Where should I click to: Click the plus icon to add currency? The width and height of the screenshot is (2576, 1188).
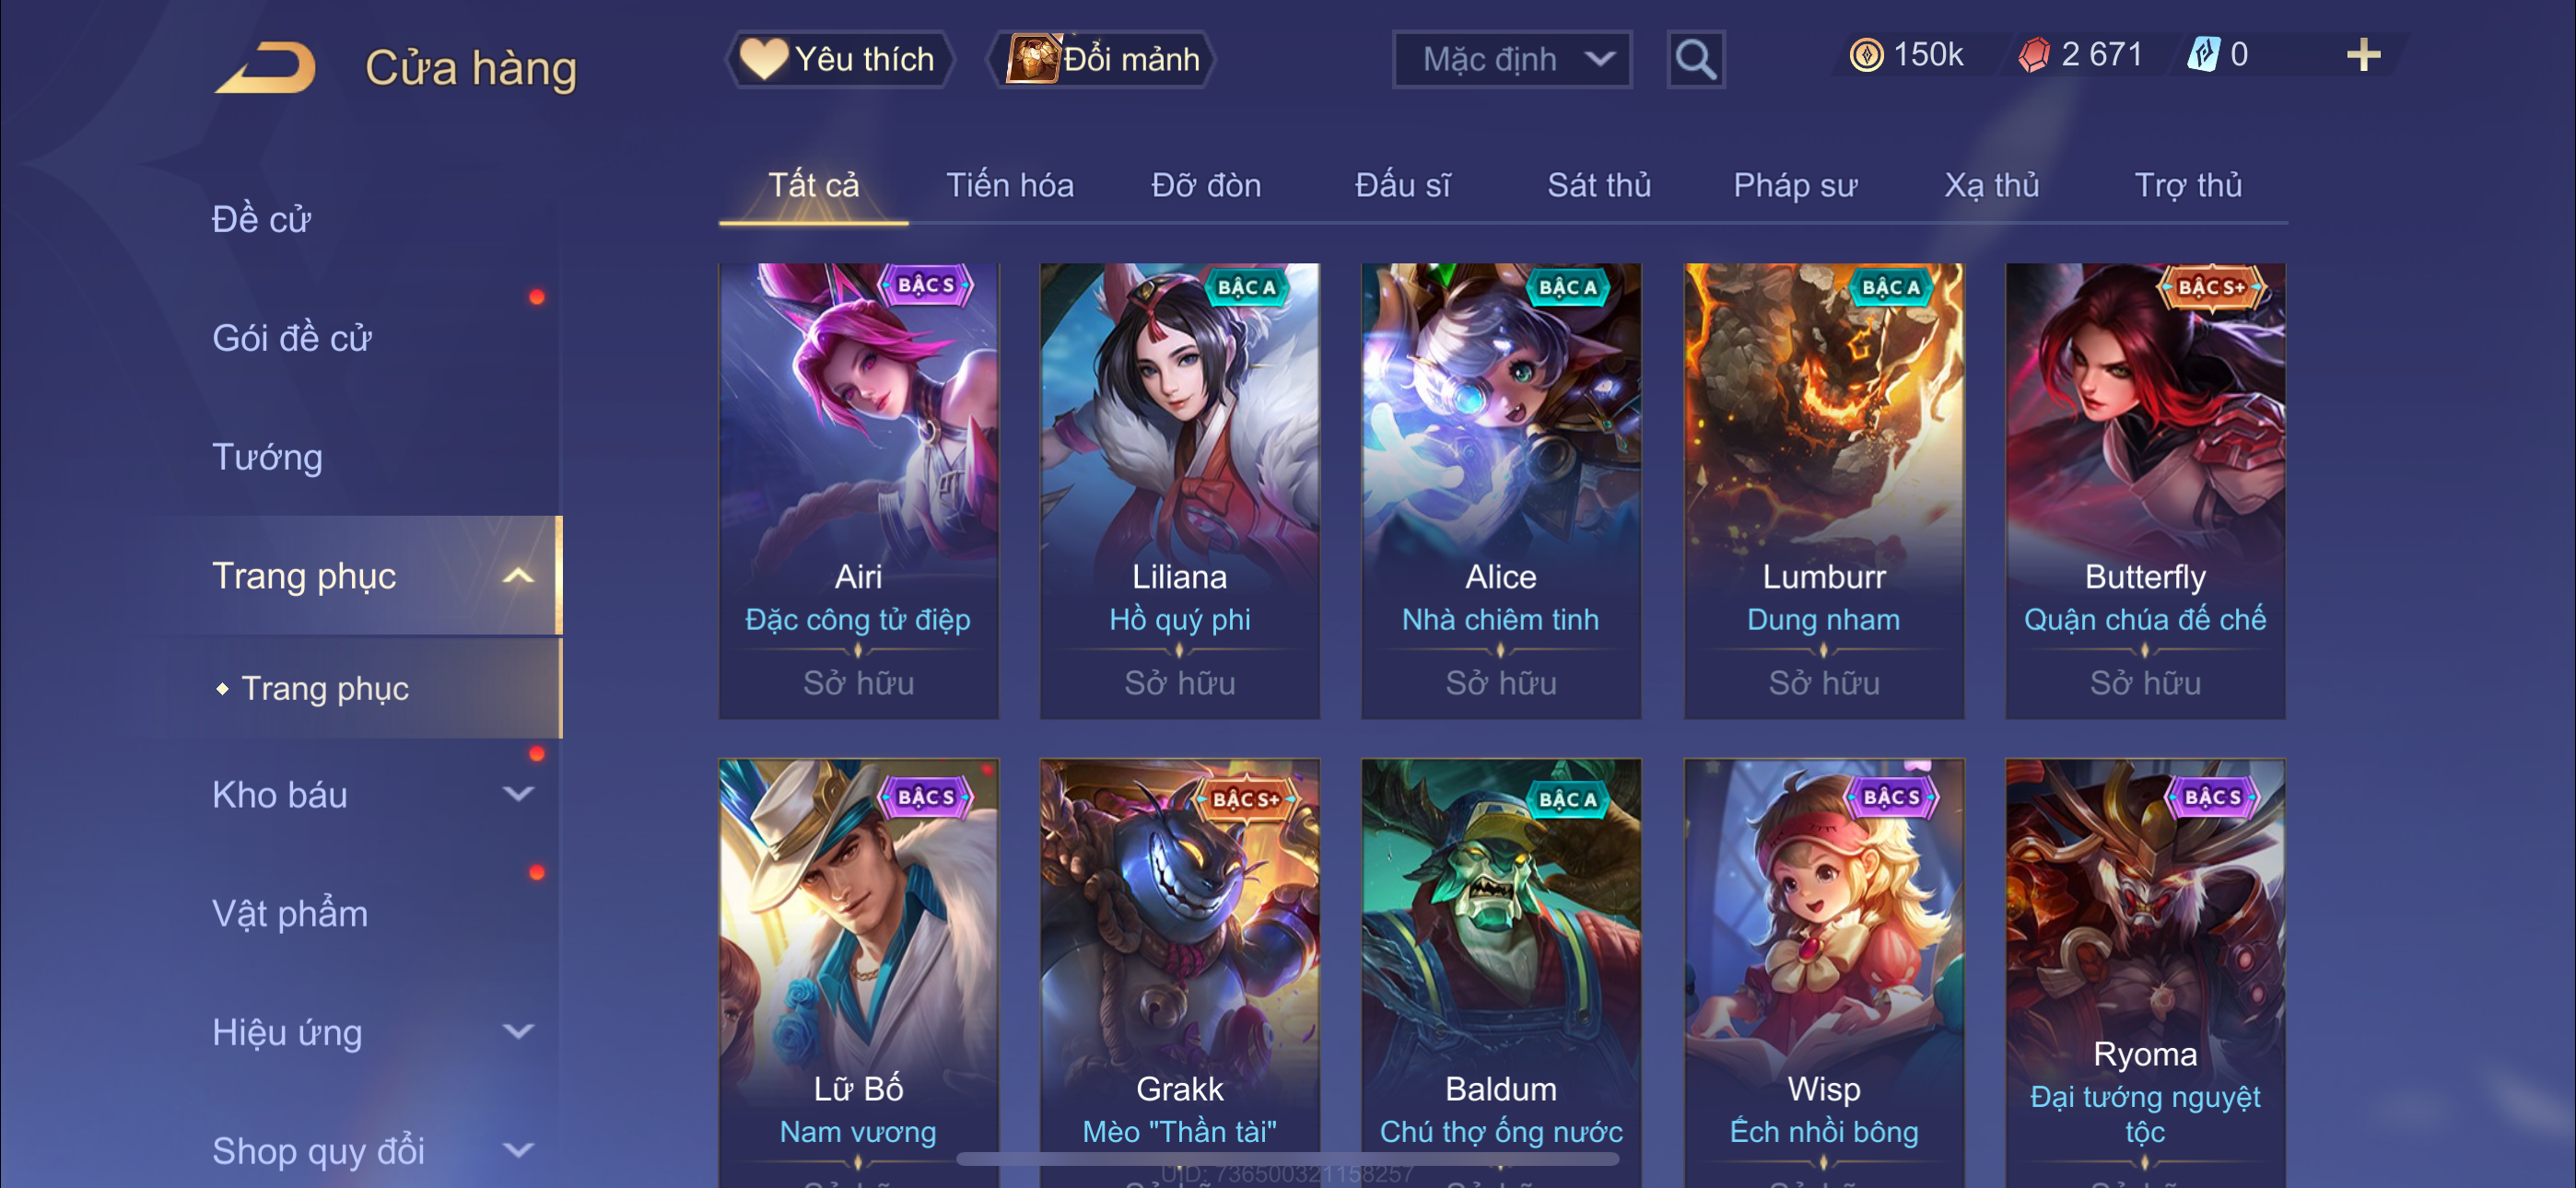[2363, 55]
